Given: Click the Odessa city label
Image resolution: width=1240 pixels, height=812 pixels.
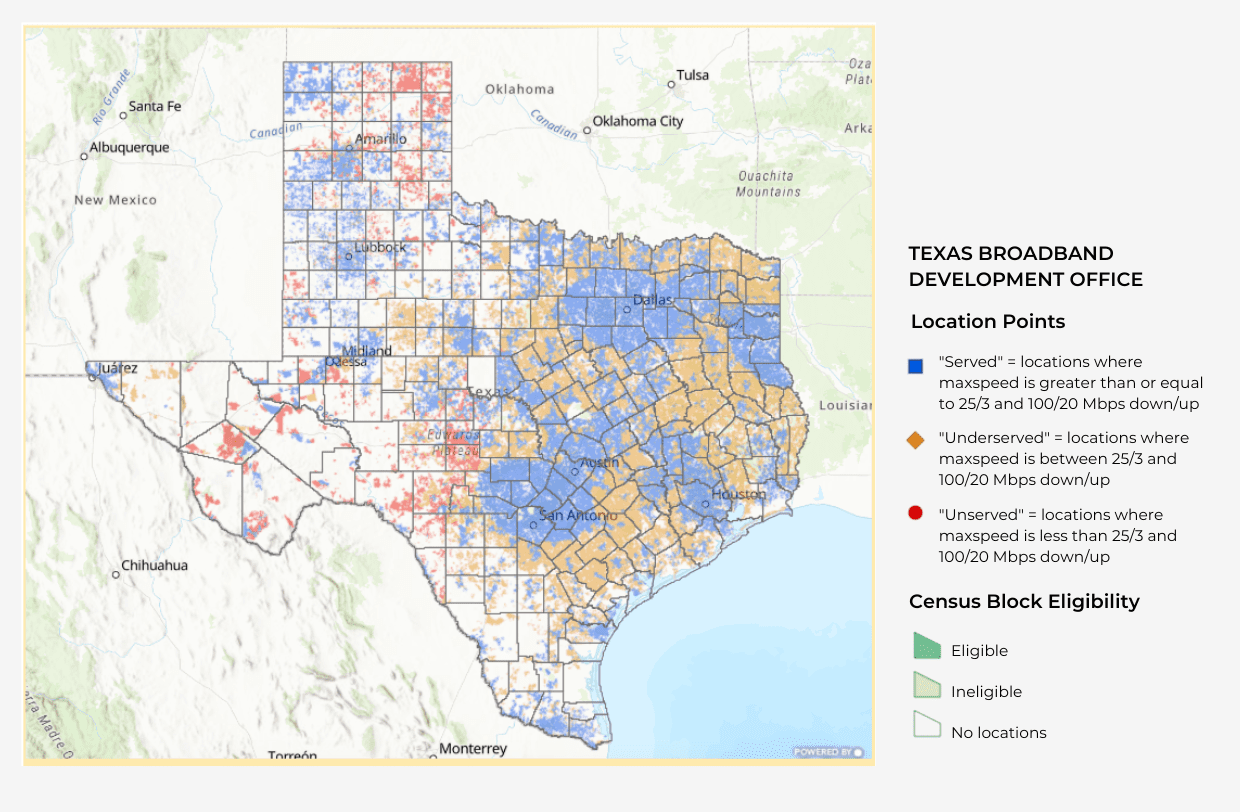Looking at the screenshot, I should [x=347, y=362].
